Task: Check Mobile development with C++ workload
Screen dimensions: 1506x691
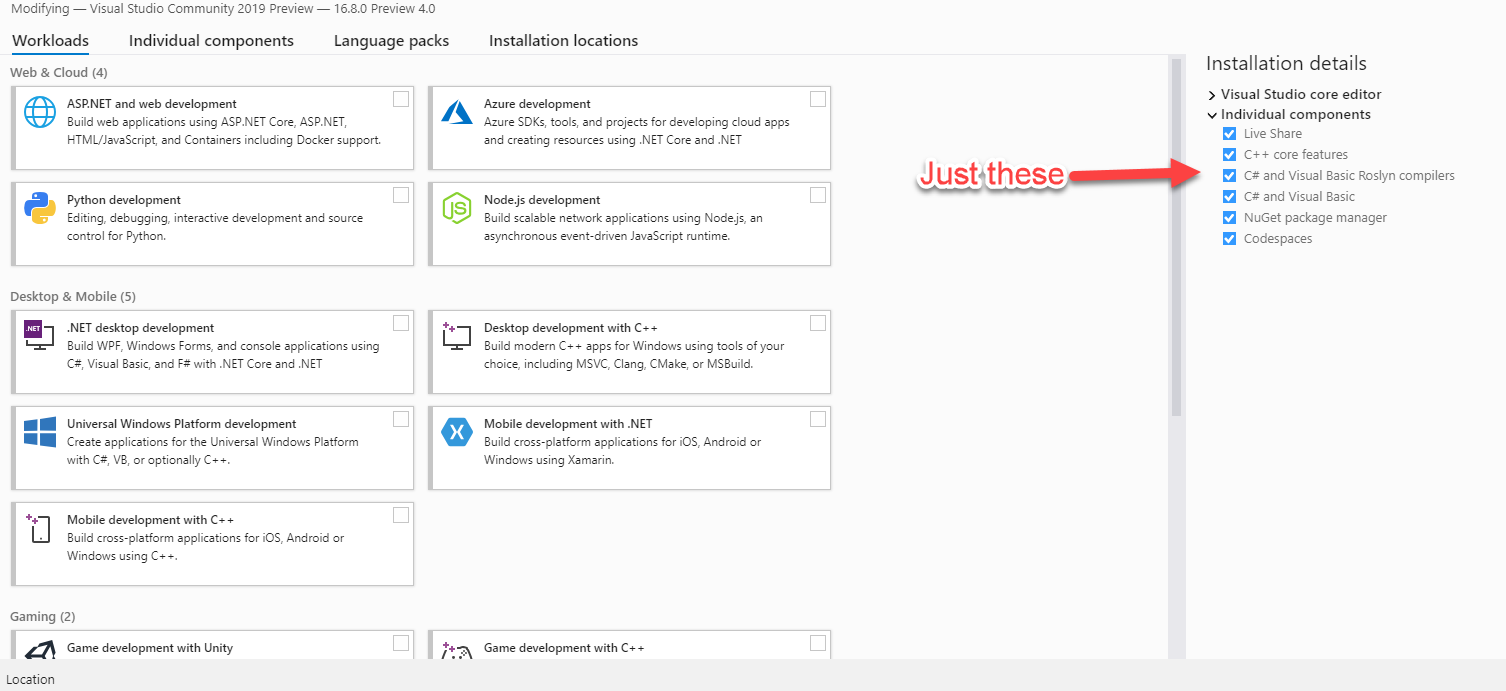Action: click(401, 515)
